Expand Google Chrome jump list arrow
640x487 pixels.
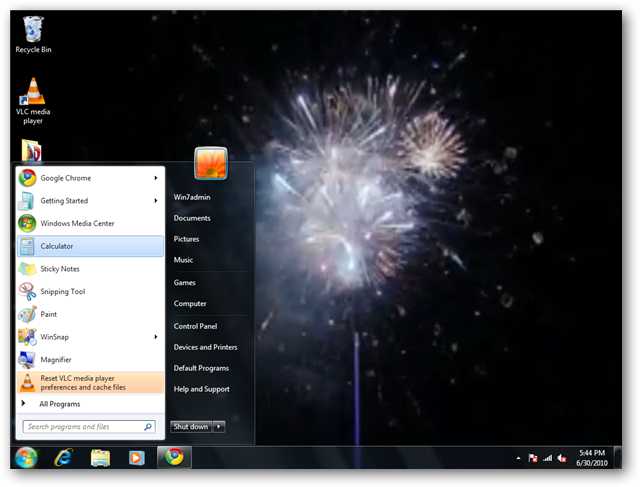(x=156, y=178)
